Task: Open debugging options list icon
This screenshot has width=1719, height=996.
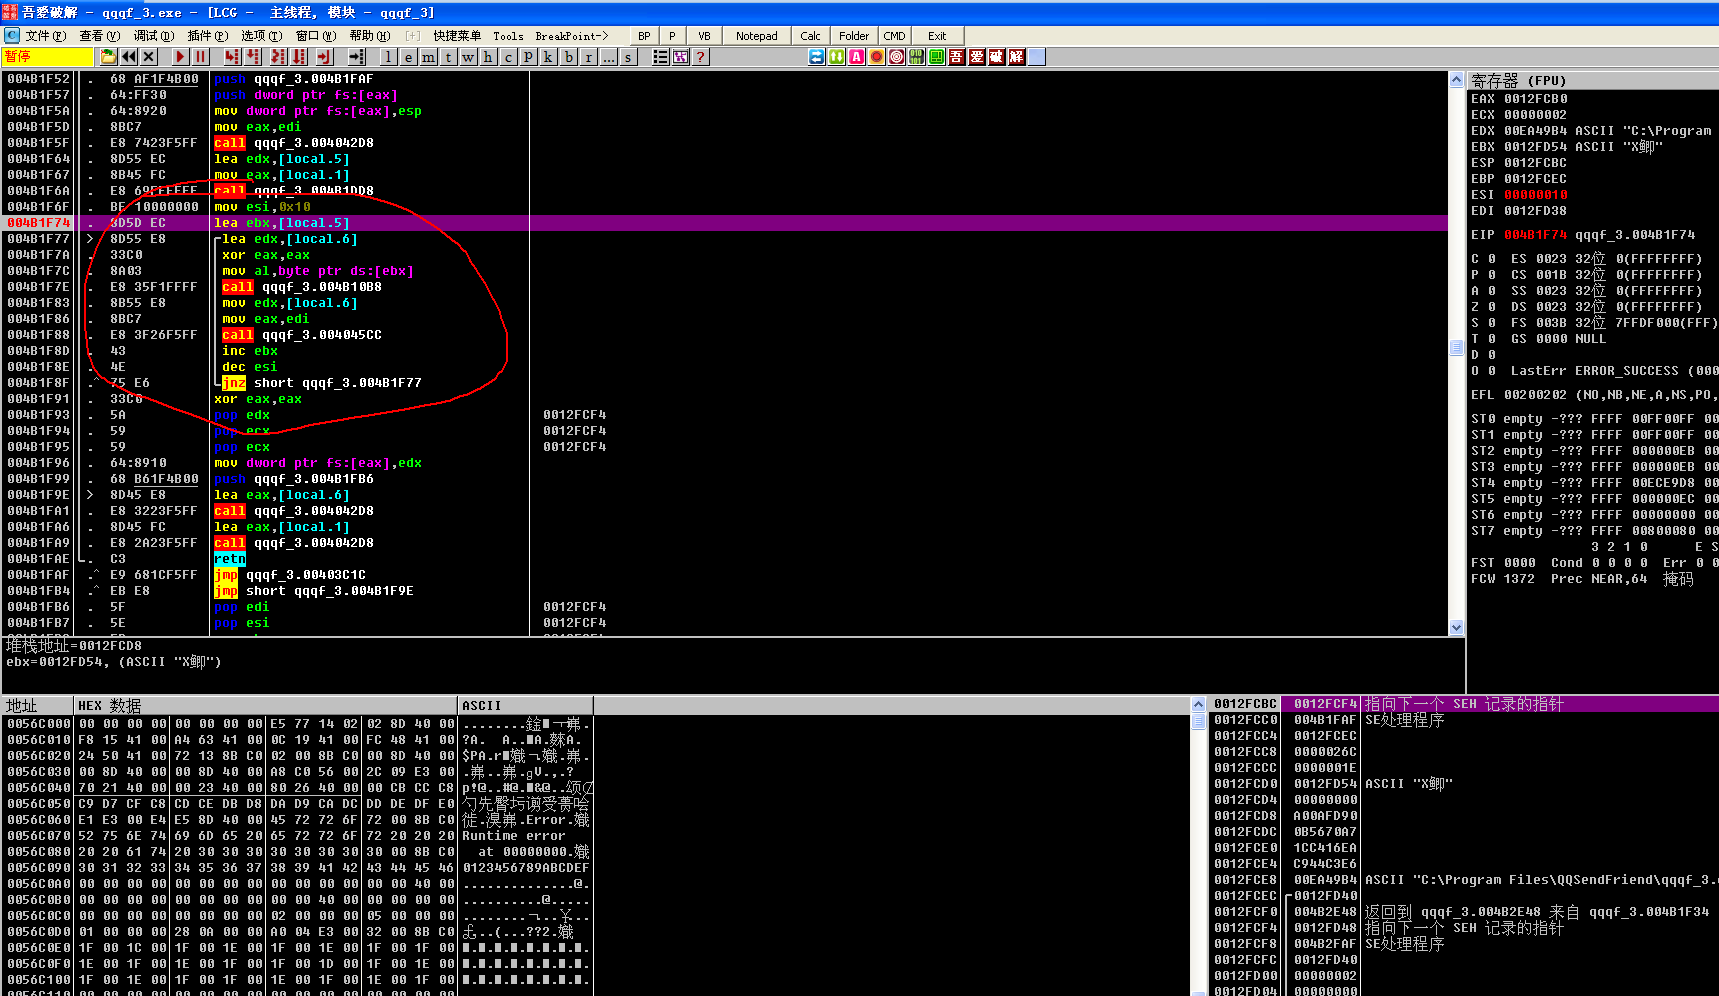Action: tap(660, 57)
